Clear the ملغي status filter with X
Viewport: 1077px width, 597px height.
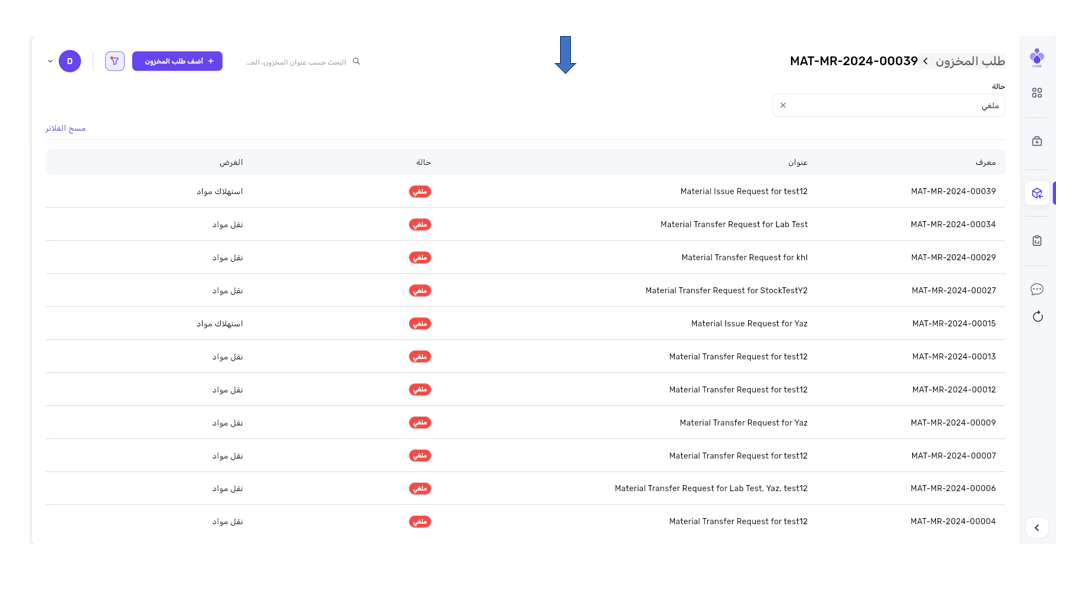(783, 105)
